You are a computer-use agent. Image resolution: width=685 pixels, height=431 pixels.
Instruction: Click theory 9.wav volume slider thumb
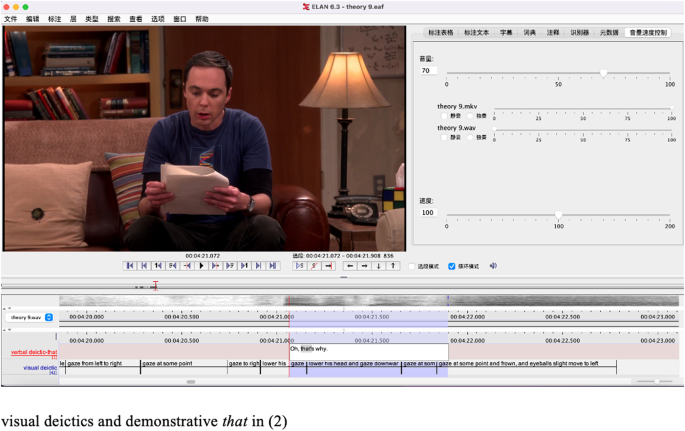point(495,129)
